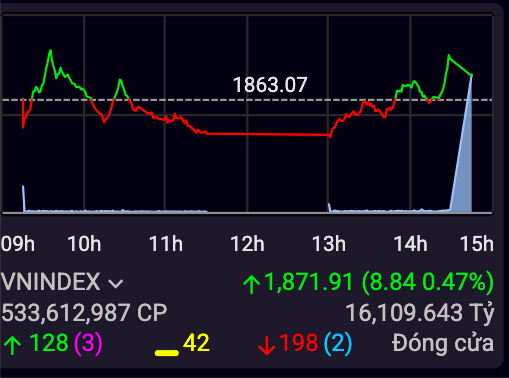The height and width of the screenshot is (378, 509).
Task: Click the 14h time axis label
Action: coord(410,244)
